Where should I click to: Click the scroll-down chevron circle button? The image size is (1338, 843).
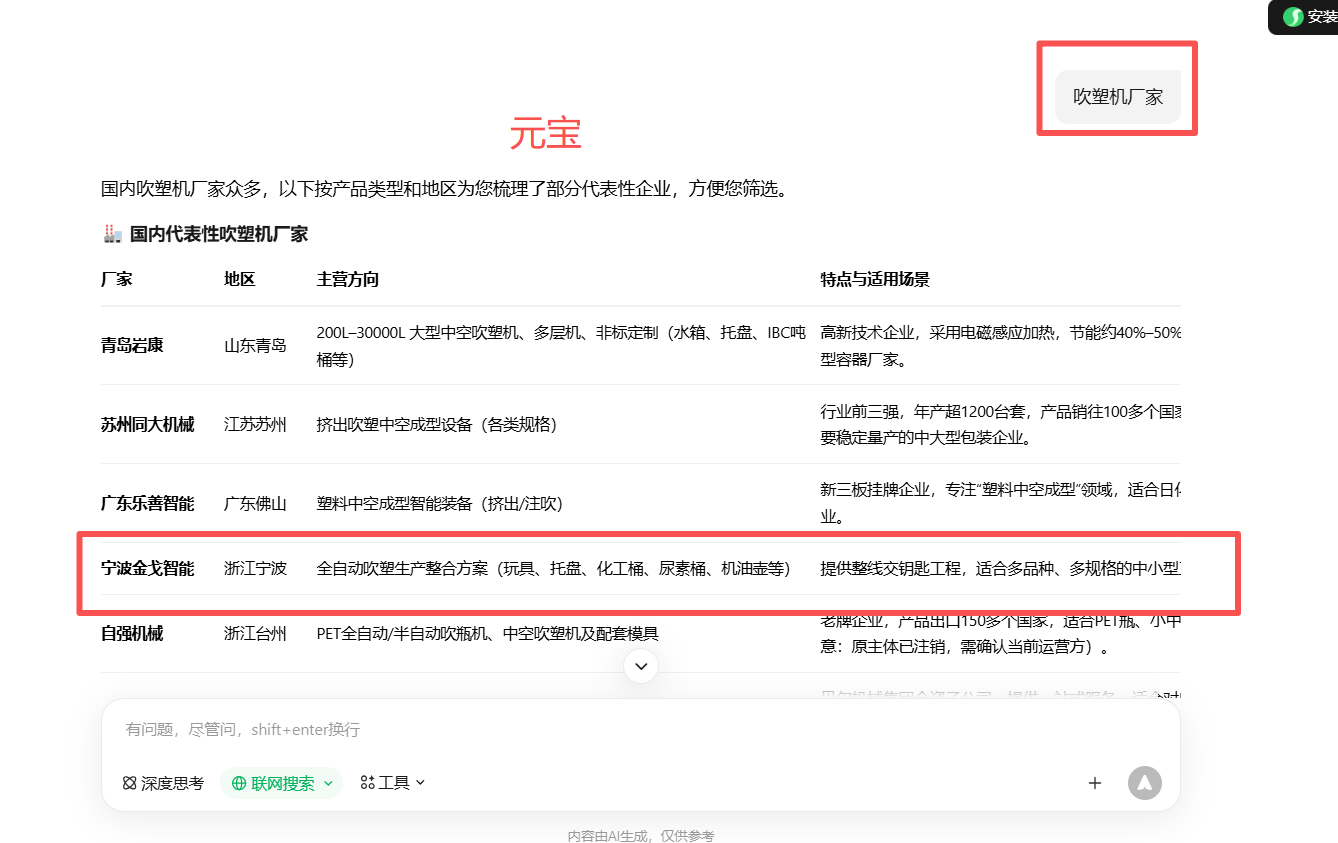point(641,666)
